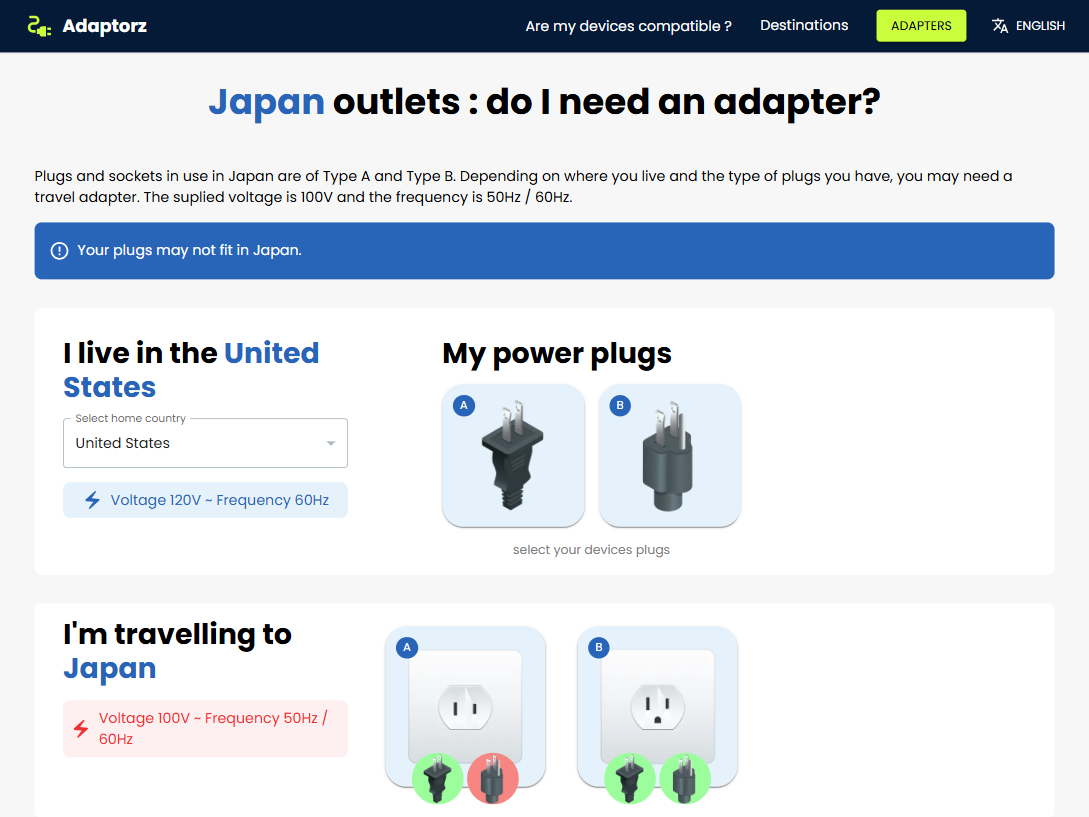Viewport: 1089px width, 817px height.
Task: Click the dropdown arrow beside United States
Action: 331,443
